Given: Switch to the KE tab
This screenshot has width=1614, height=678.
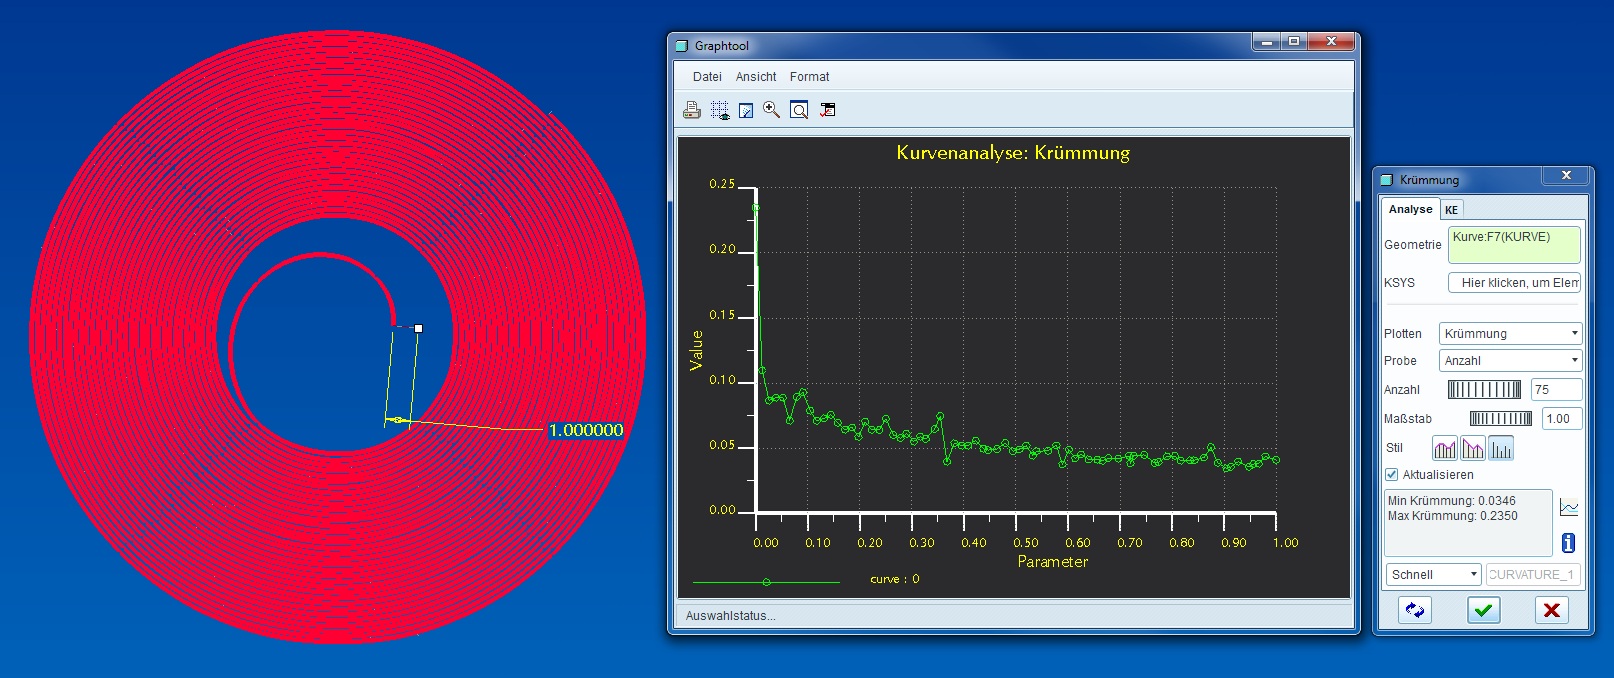Looking at the screenshot, I should pos(1451,210).
